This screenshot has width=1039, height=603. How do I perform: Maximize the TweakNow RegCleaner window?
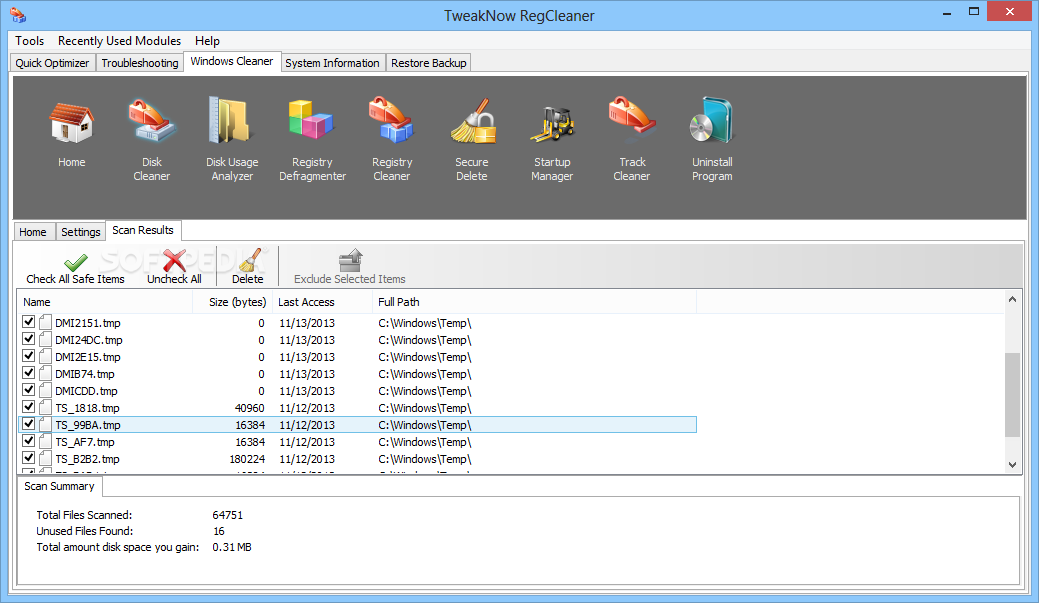coord(973,11)
